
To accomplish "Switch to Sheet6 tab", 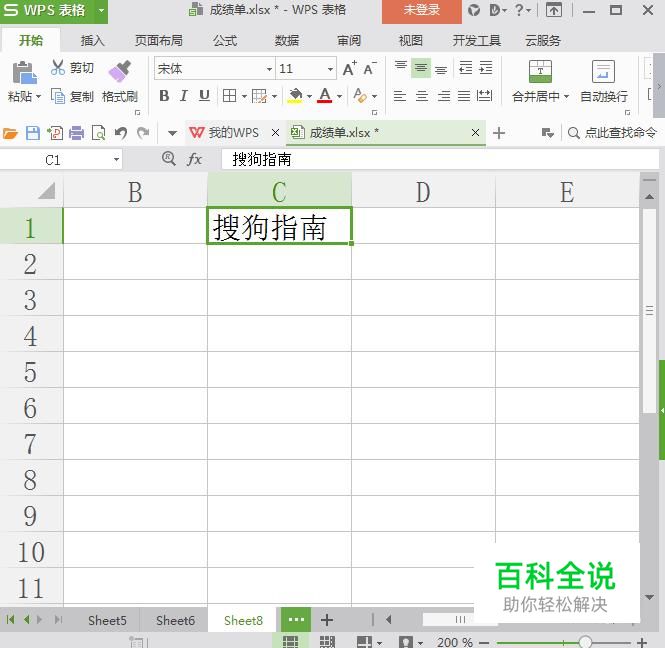I will click(x=175, y=620).
